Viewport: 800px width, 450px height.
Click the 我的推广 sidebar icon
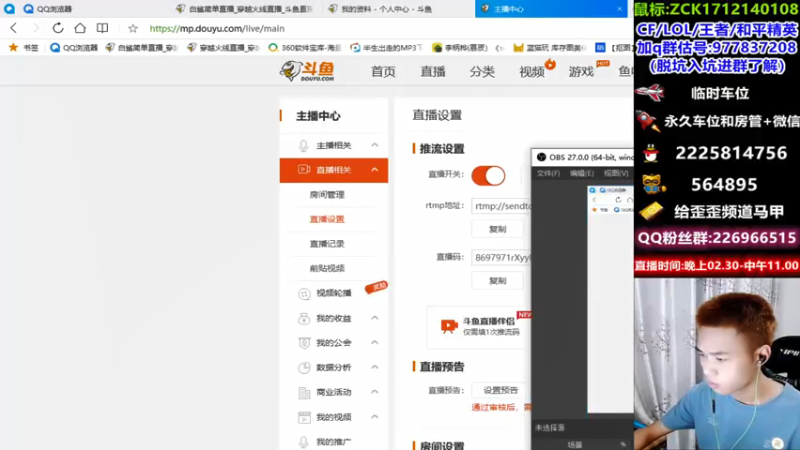point(304,442)
